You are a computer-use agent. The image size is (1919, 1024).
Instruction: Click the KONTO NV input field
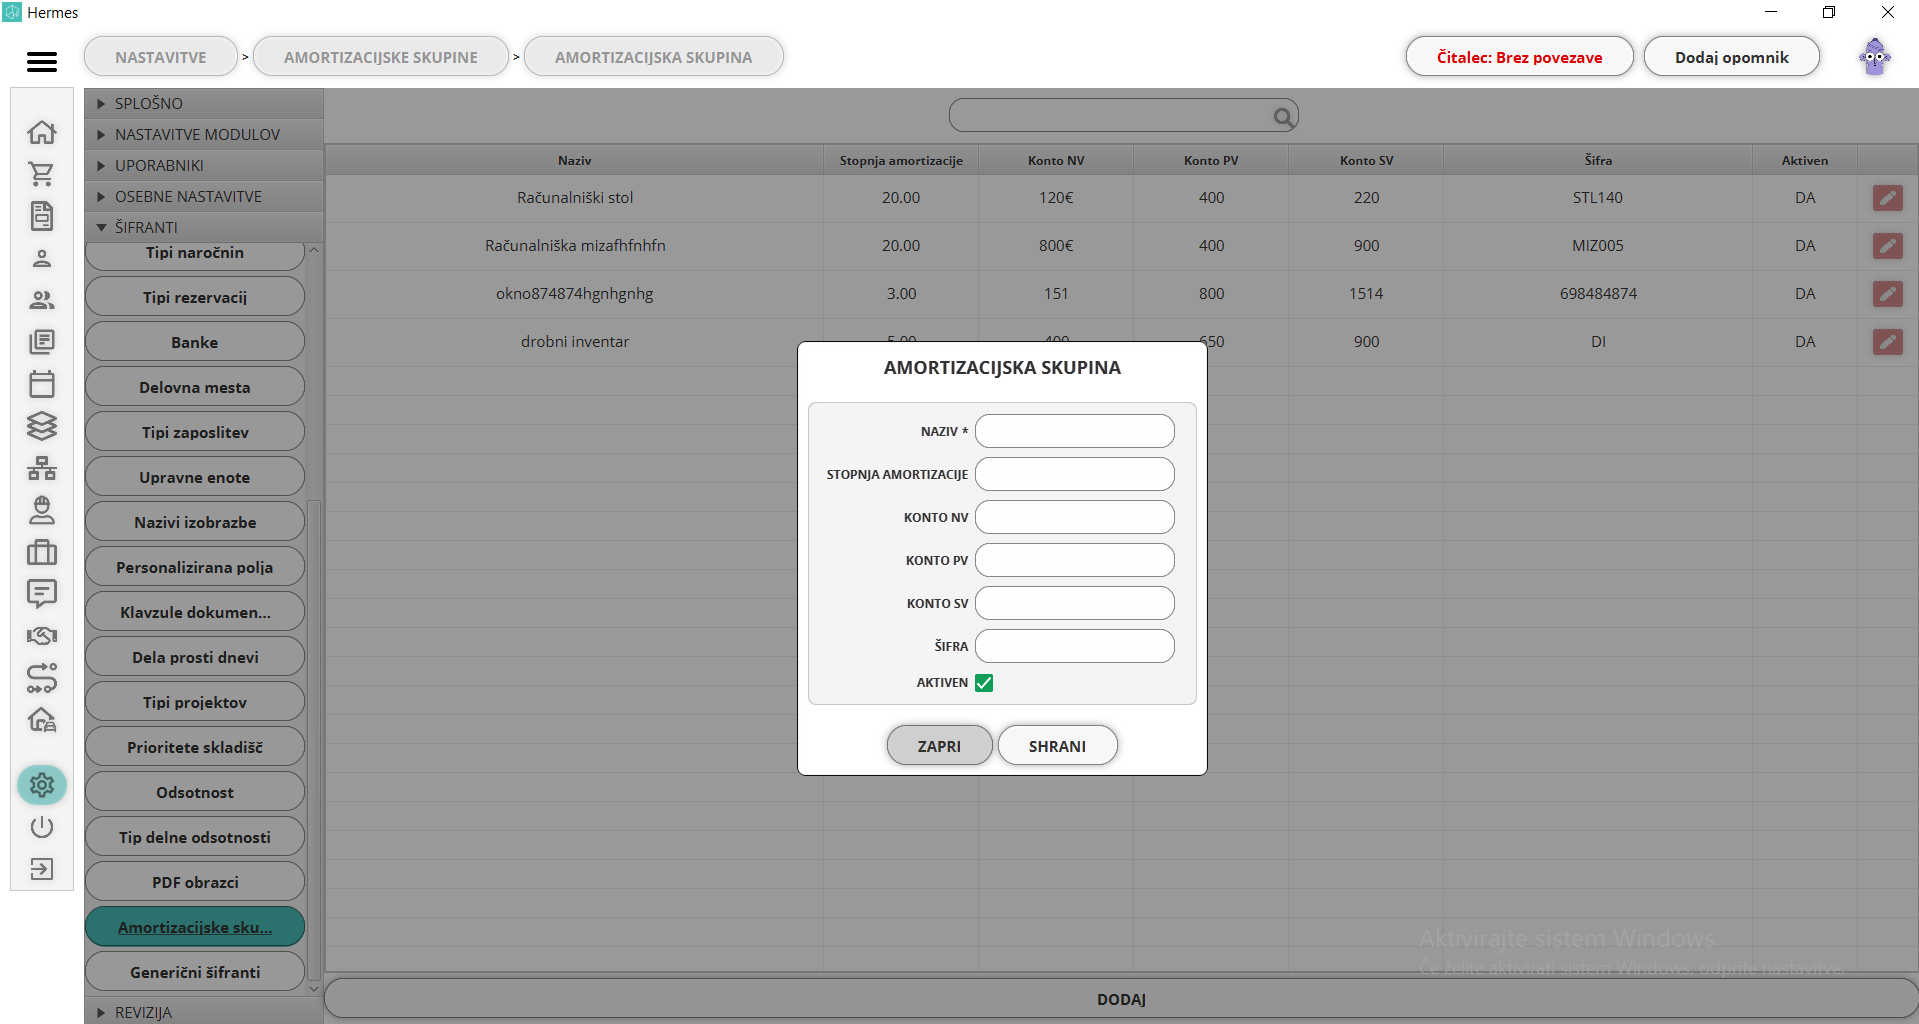click(x=1075, y=517)
